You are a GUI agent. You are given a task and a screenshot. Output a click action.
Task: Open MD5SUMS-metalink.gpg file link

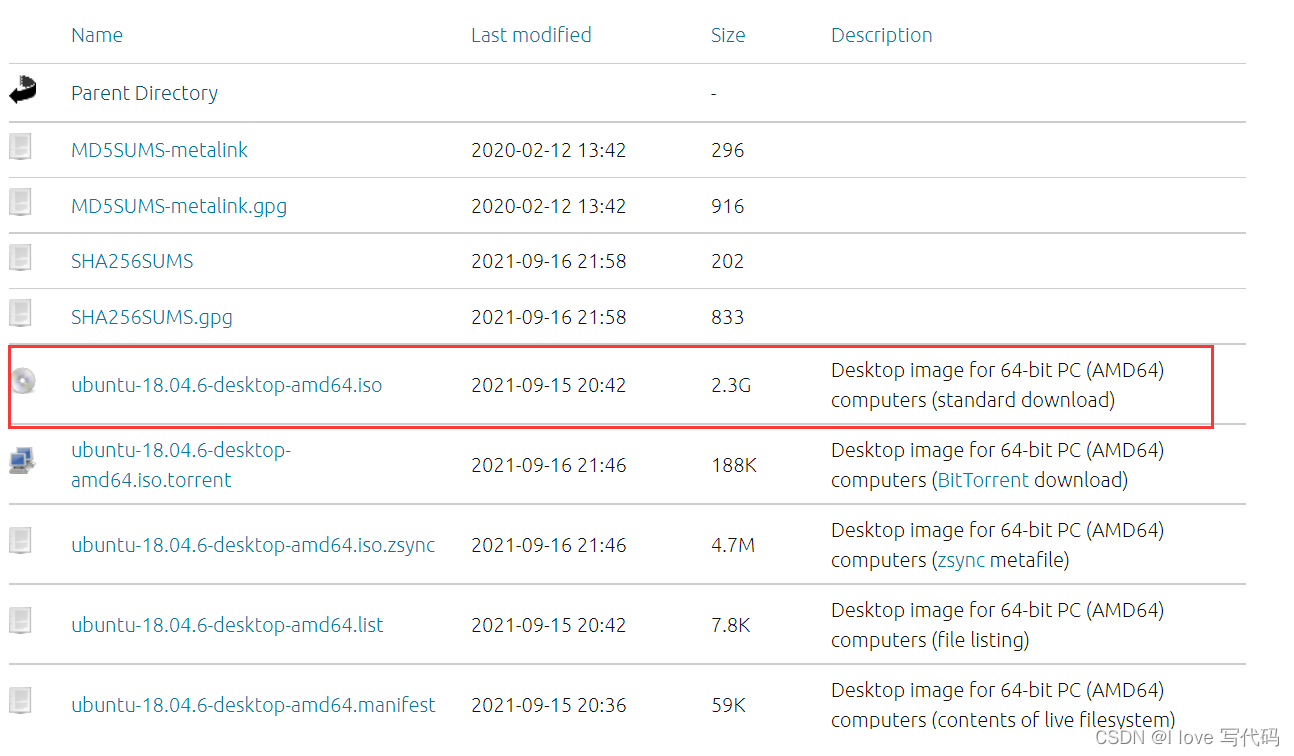[x=179, y=206]
